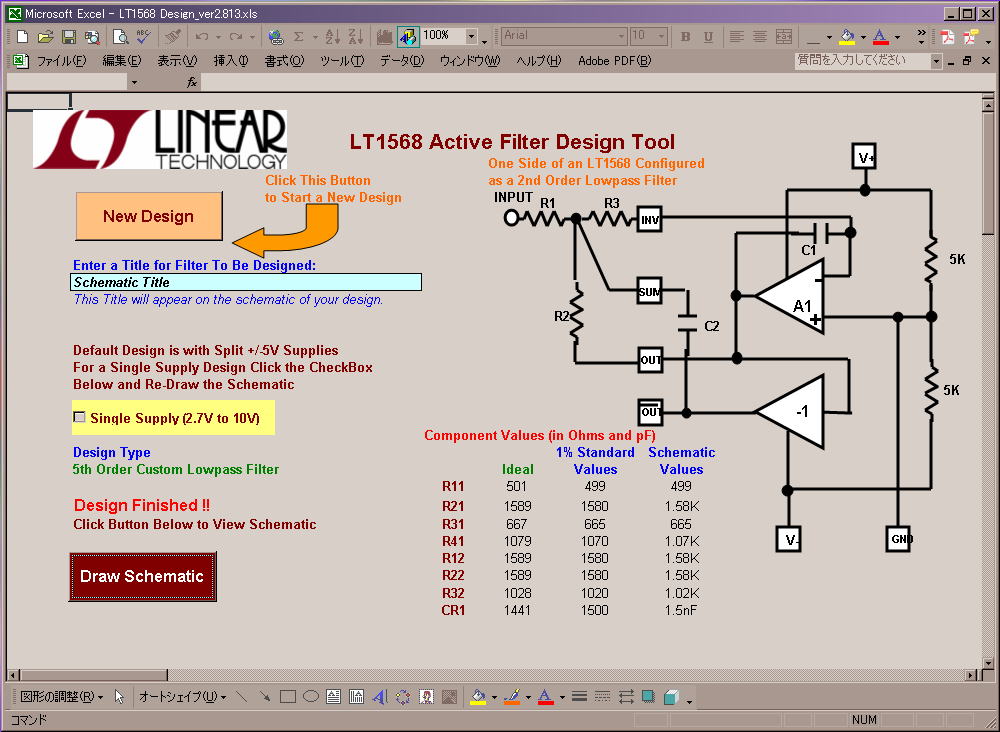Insert a hyperlink with the globe icon
The width and height of the screenshot is (1000, 732).
(276, 37)
